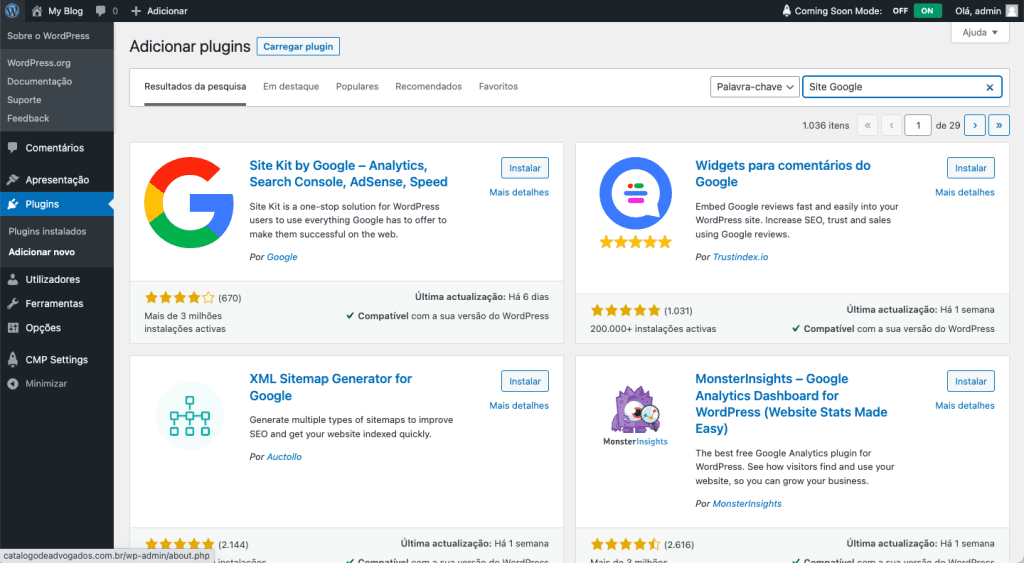Open Feedback menu item
This screenshot has width=1024, height=563.
pyautogui.click(x=28, y=118)
